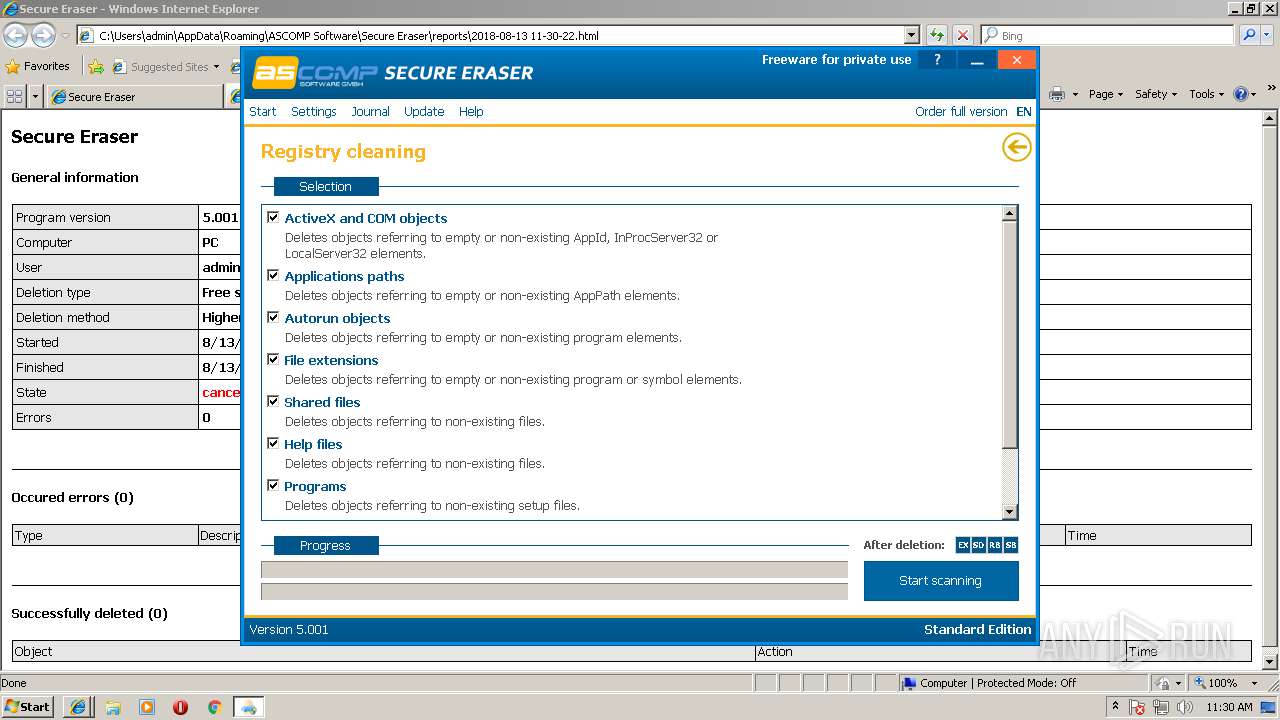
Task: Click the stop loading red X icon
Action: pyautogui.click(x=963, y=35)
